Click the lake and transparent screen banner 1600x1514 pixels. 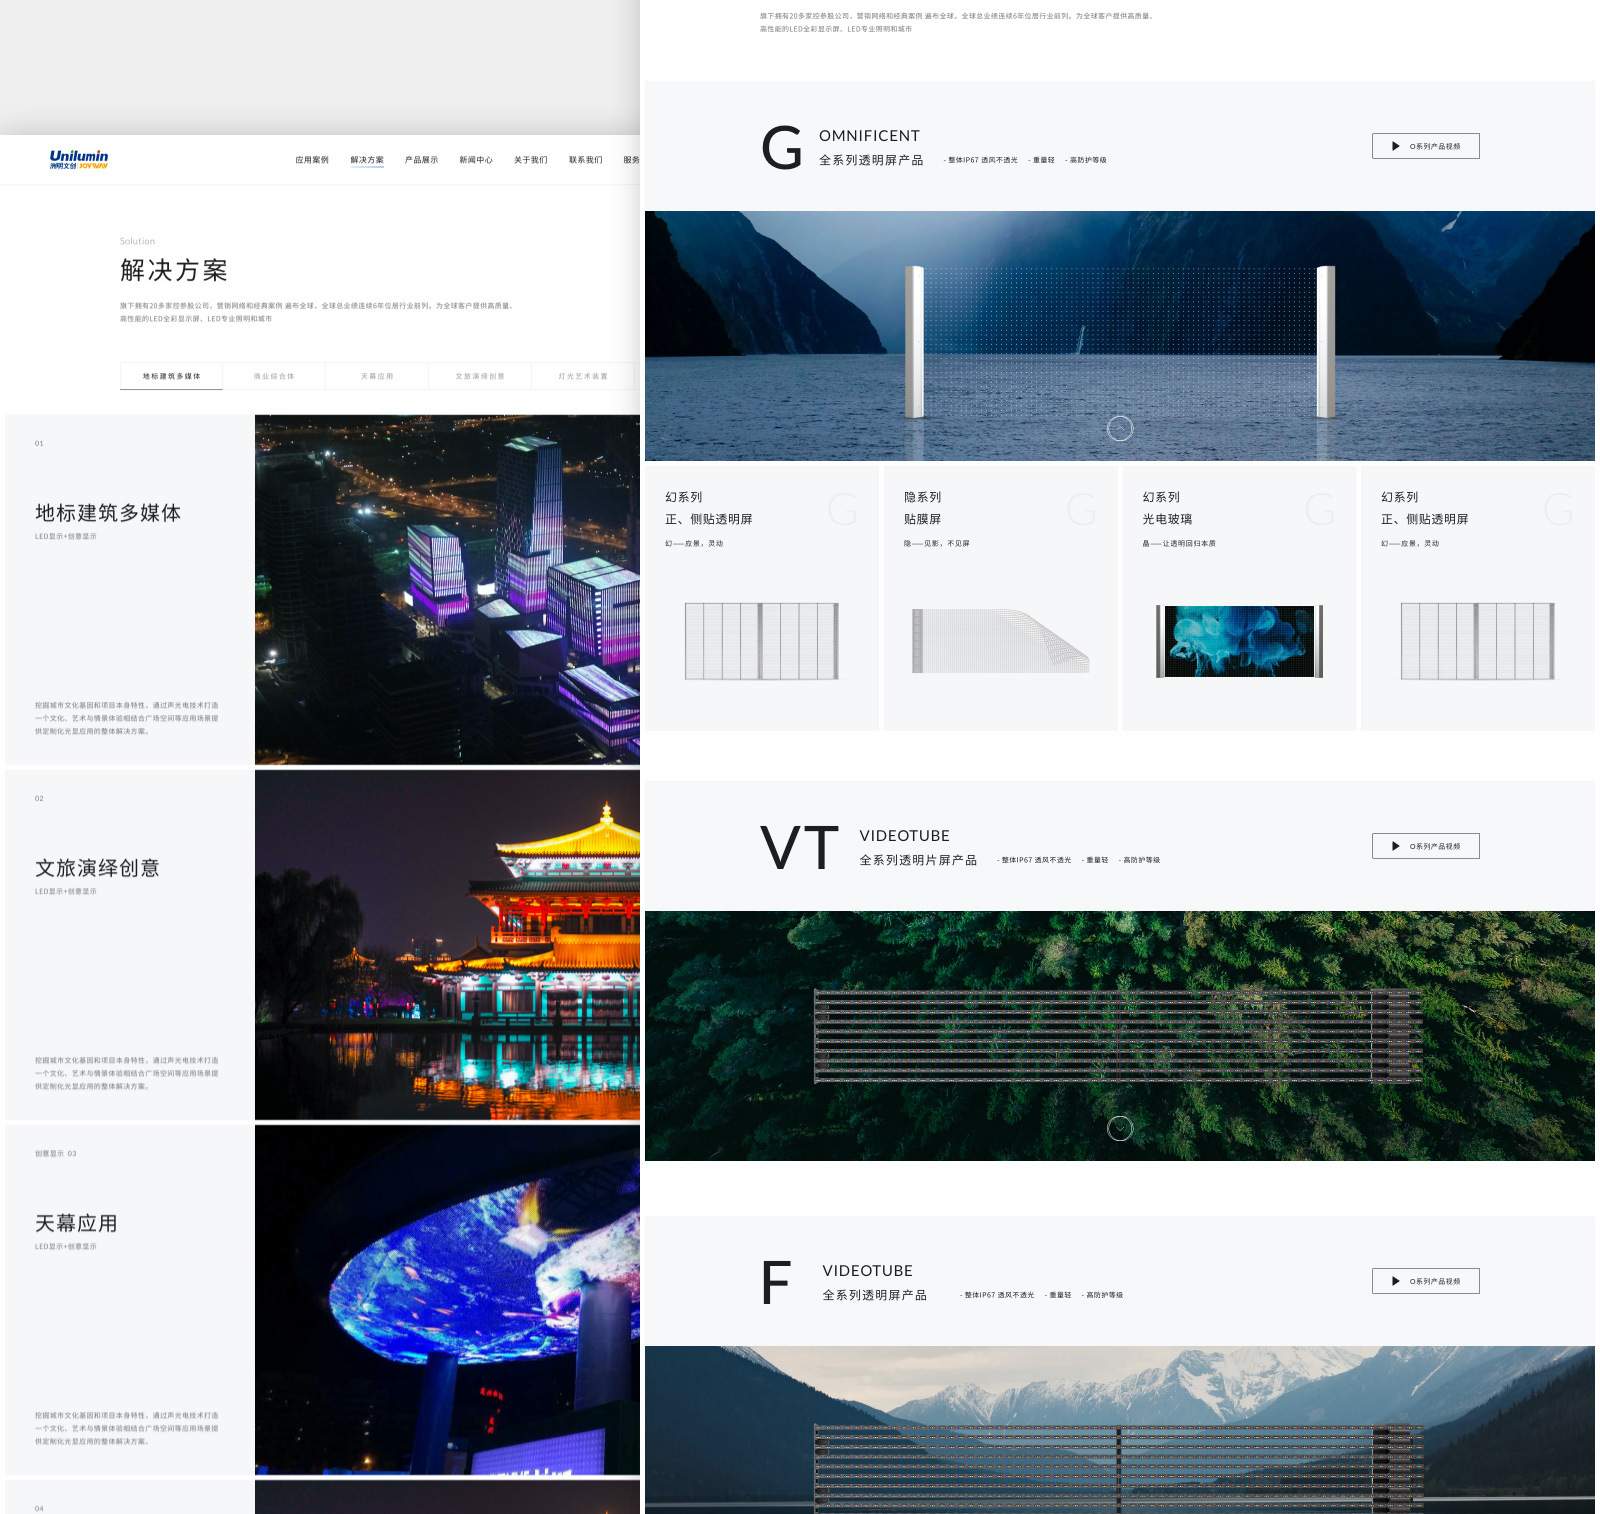click(1120, 336)
